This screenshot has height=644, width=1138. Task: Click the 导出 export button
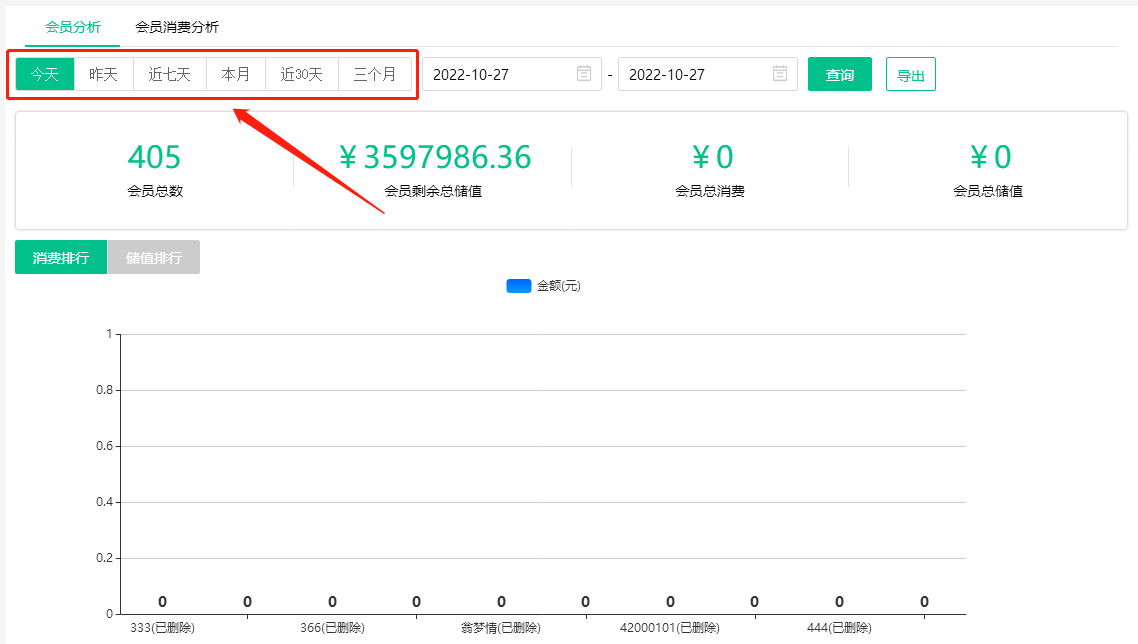(910, 74)
